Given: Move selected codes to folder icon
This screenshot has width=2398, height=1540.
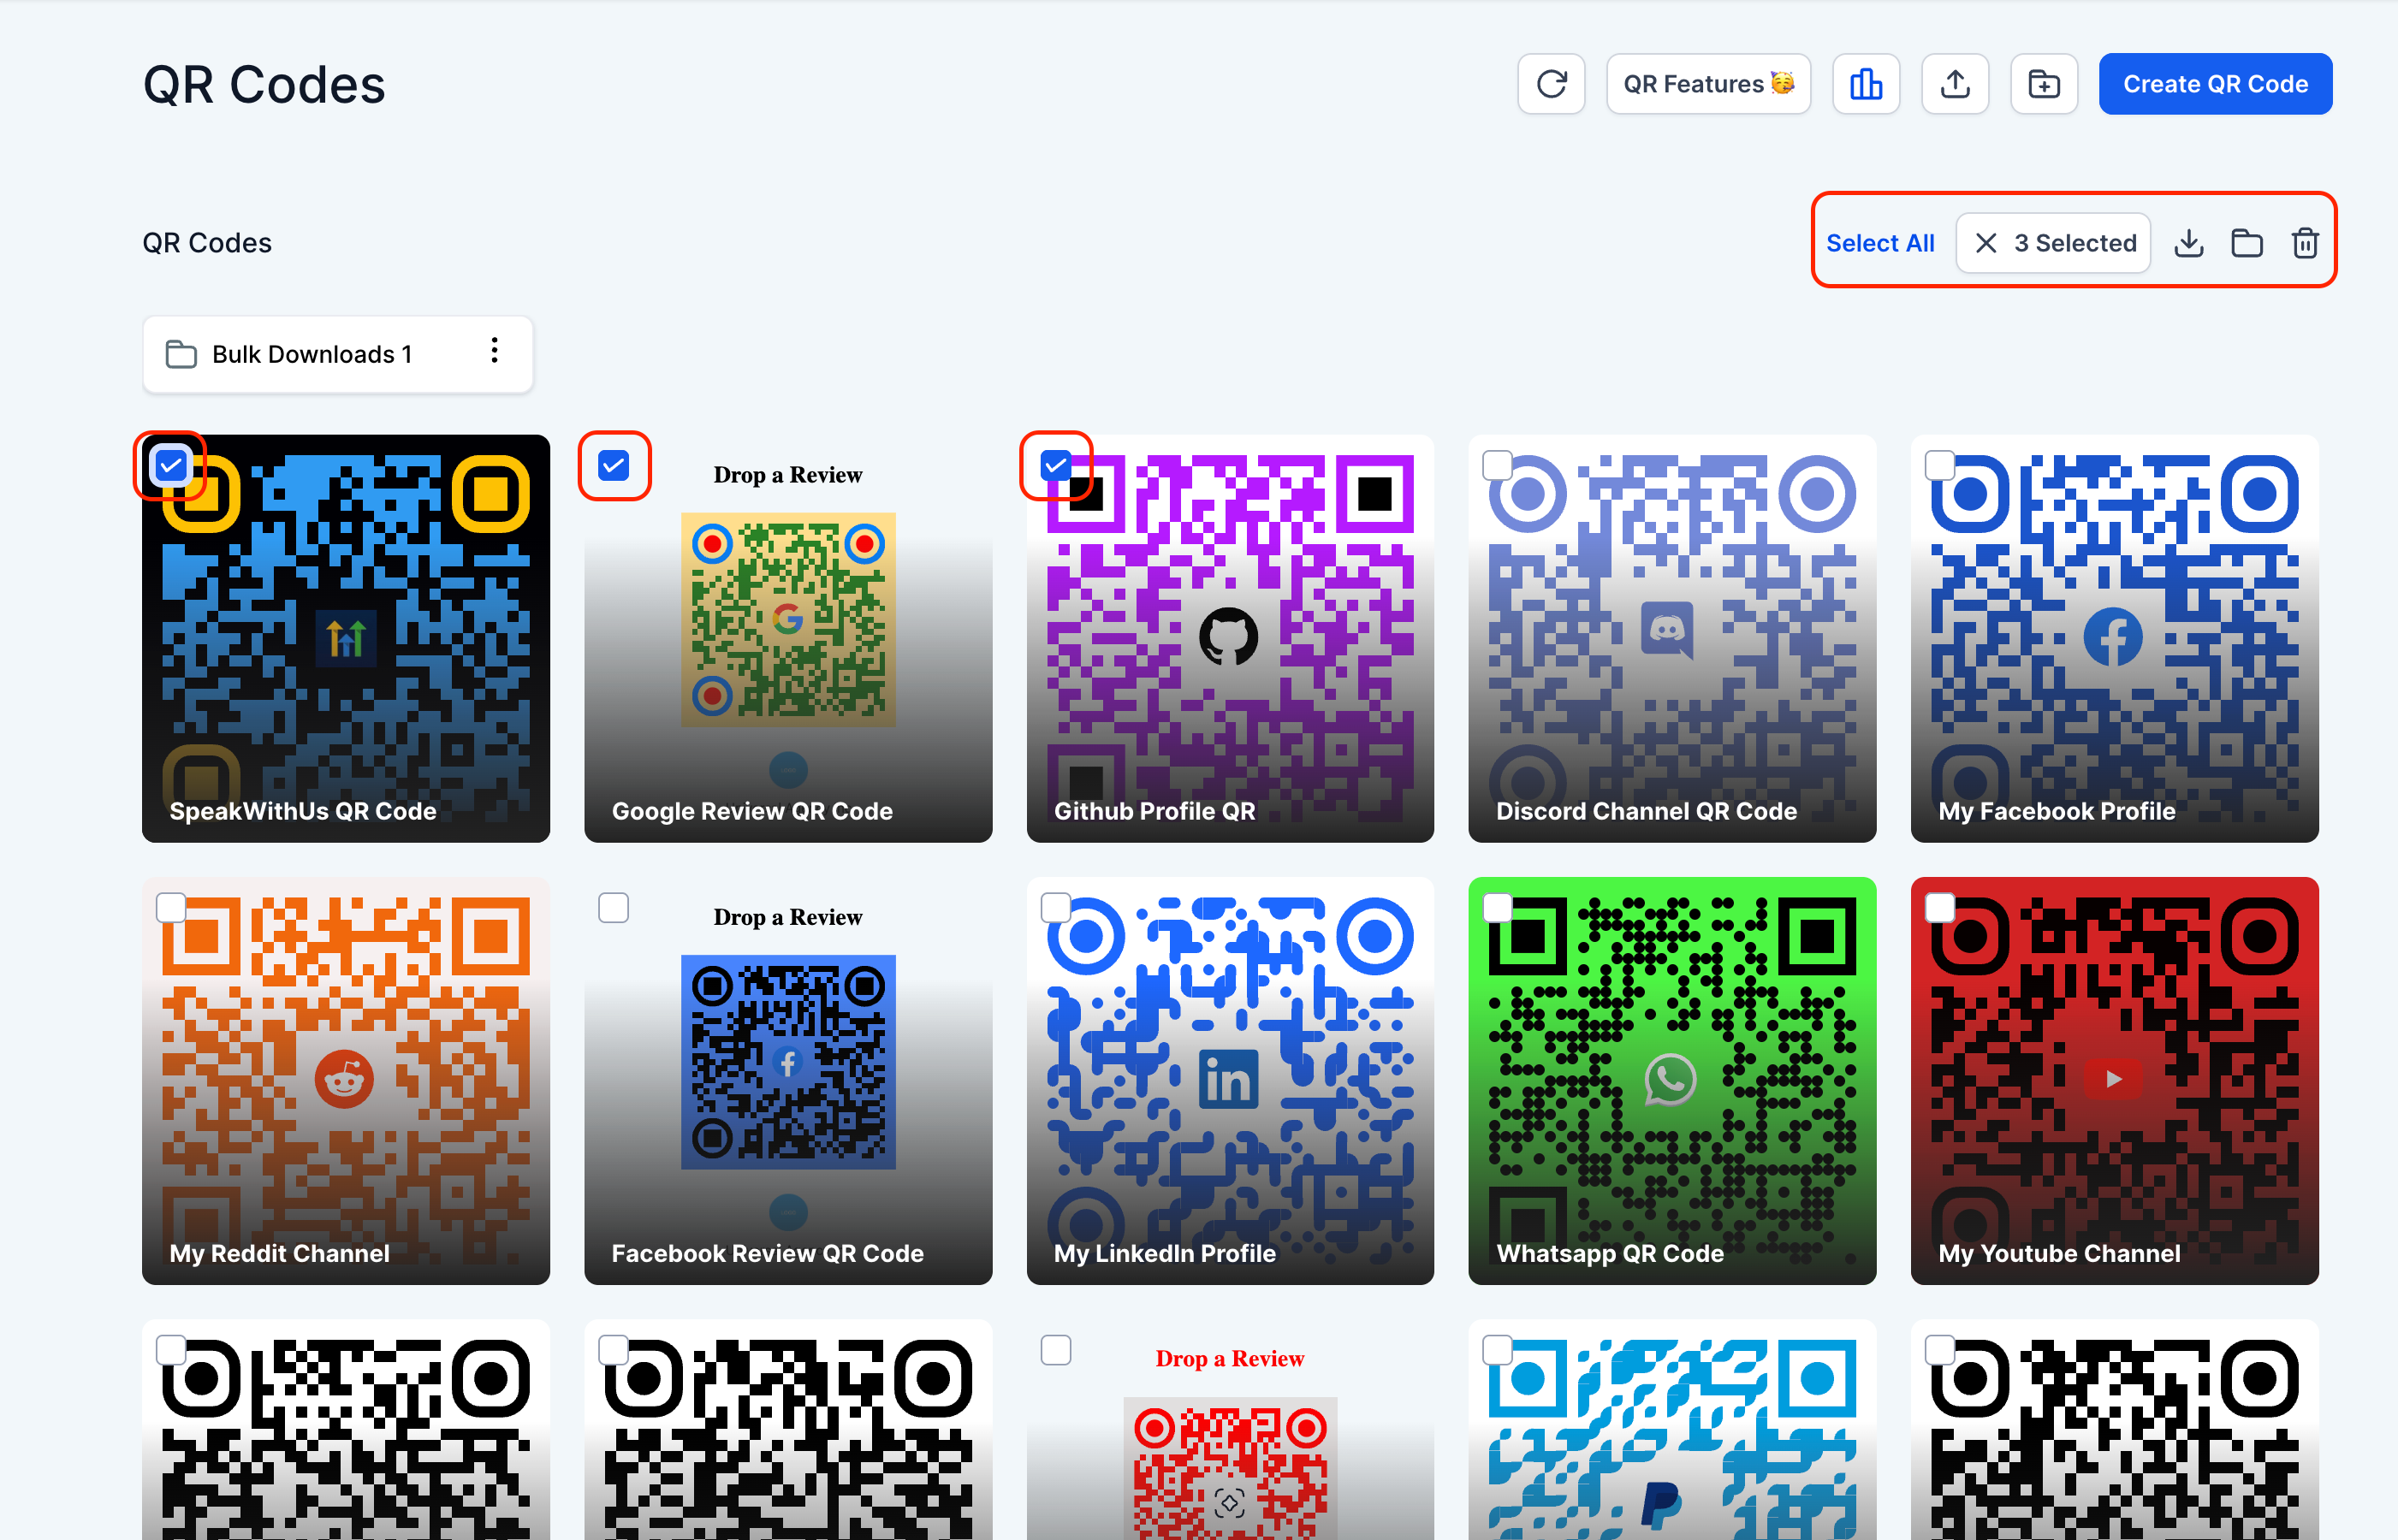Looking at the screenshot, I should coord(2247,243).
